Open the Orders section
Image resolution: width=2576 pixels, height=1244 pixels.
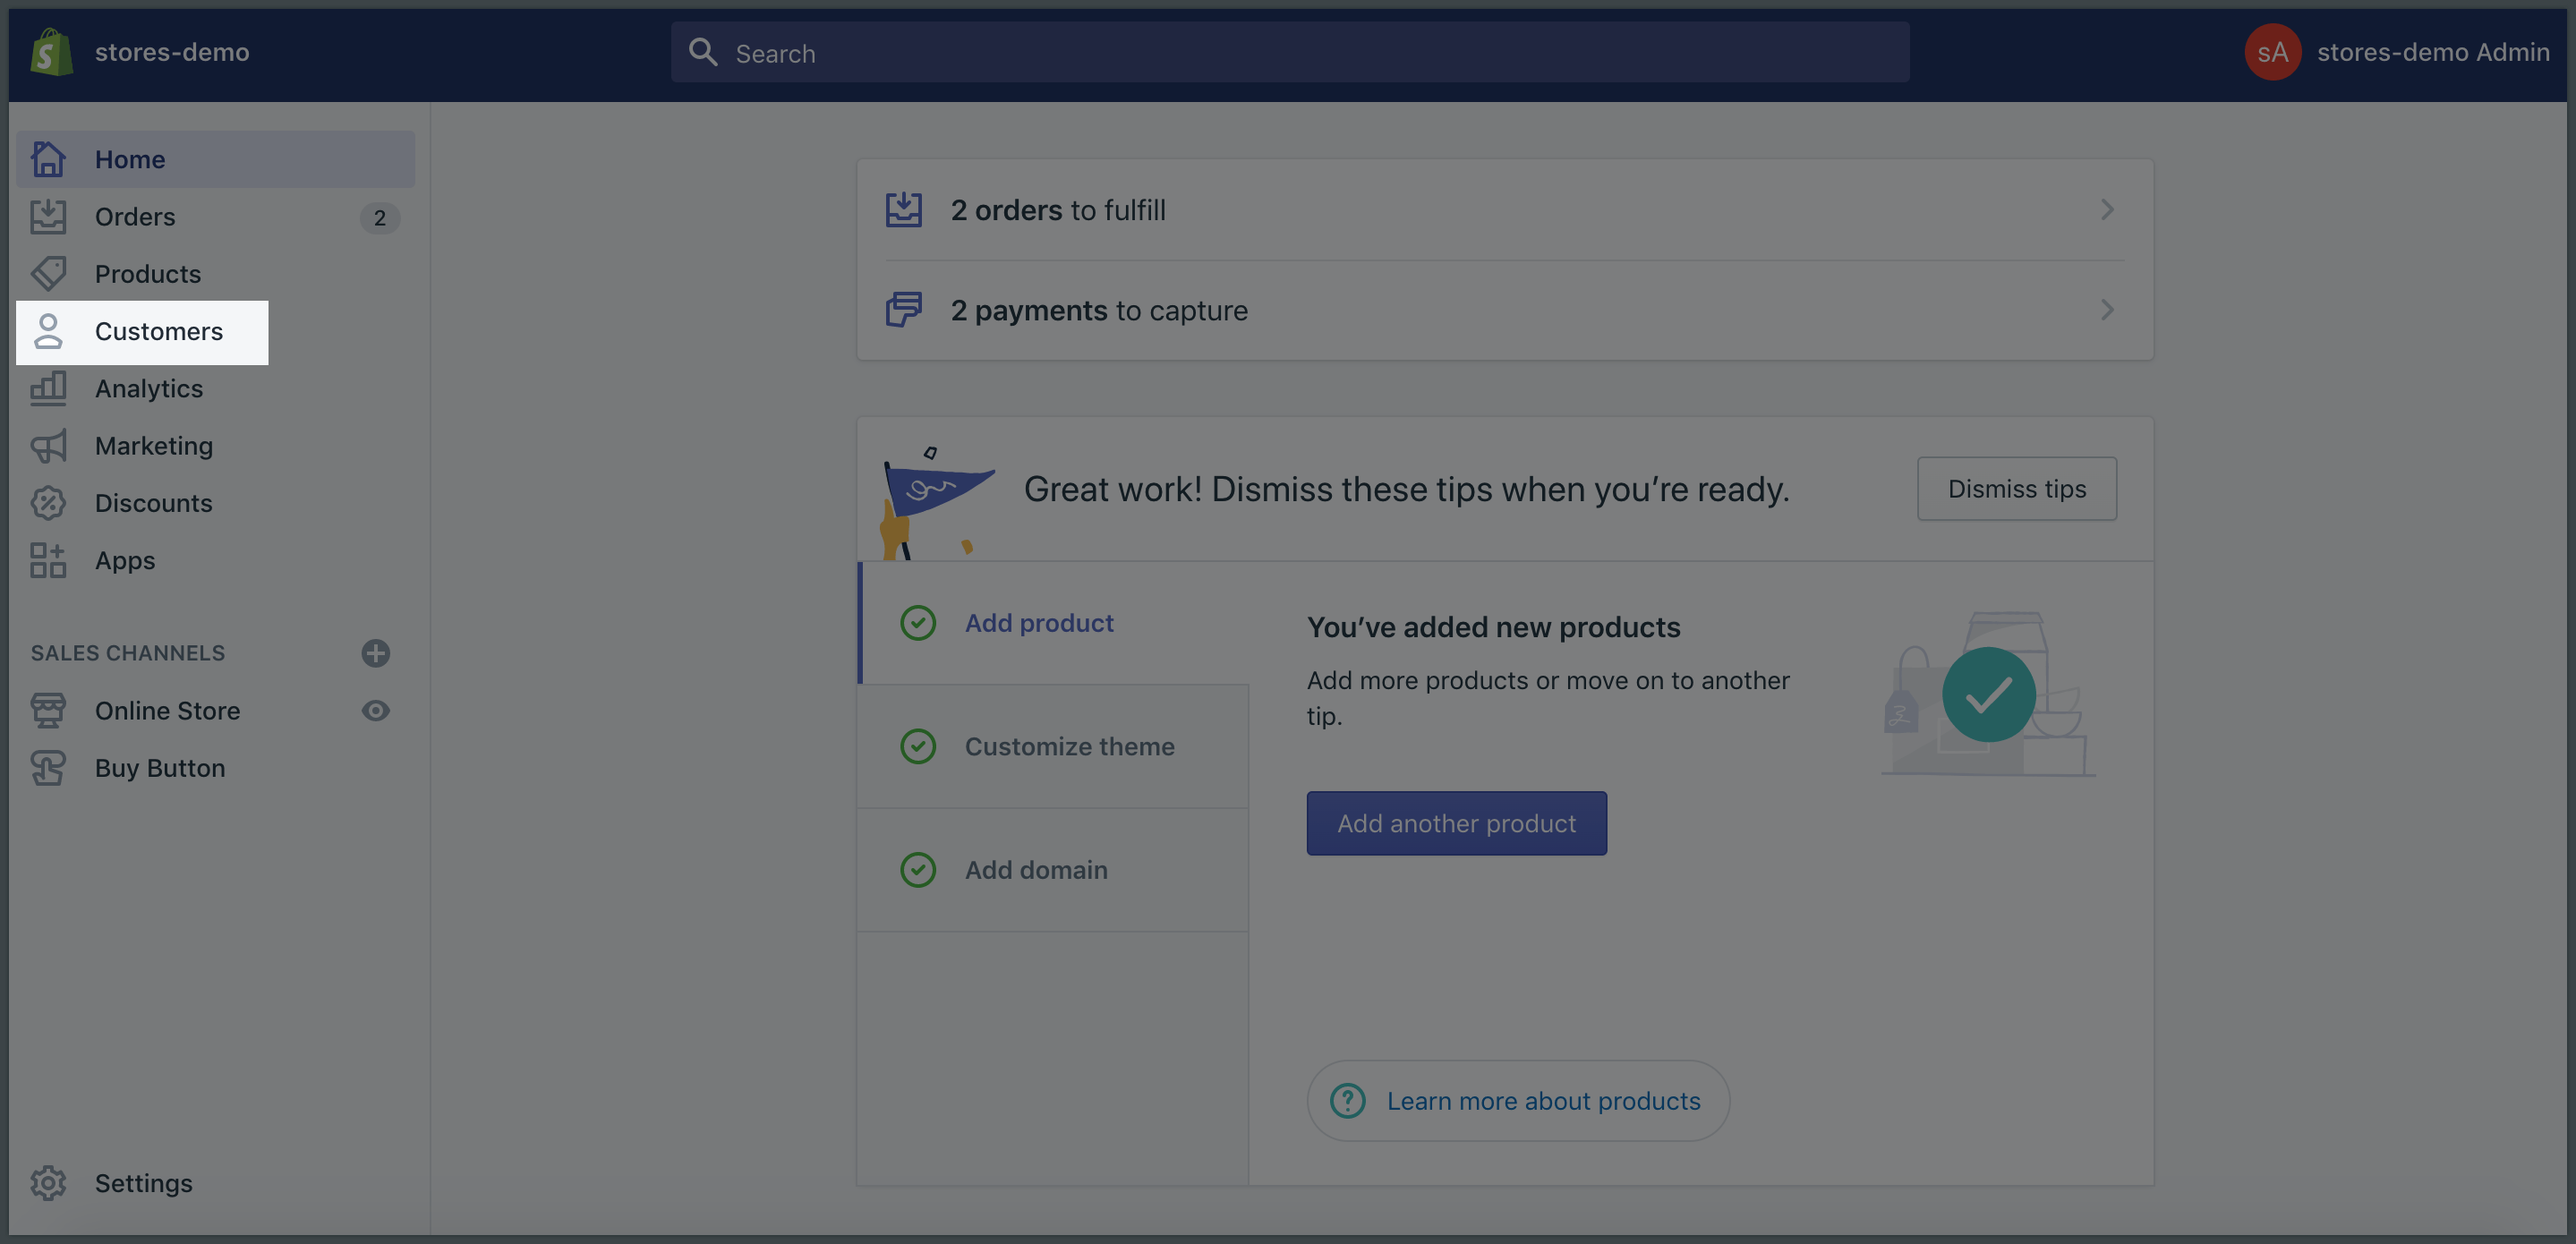[135, 216]
